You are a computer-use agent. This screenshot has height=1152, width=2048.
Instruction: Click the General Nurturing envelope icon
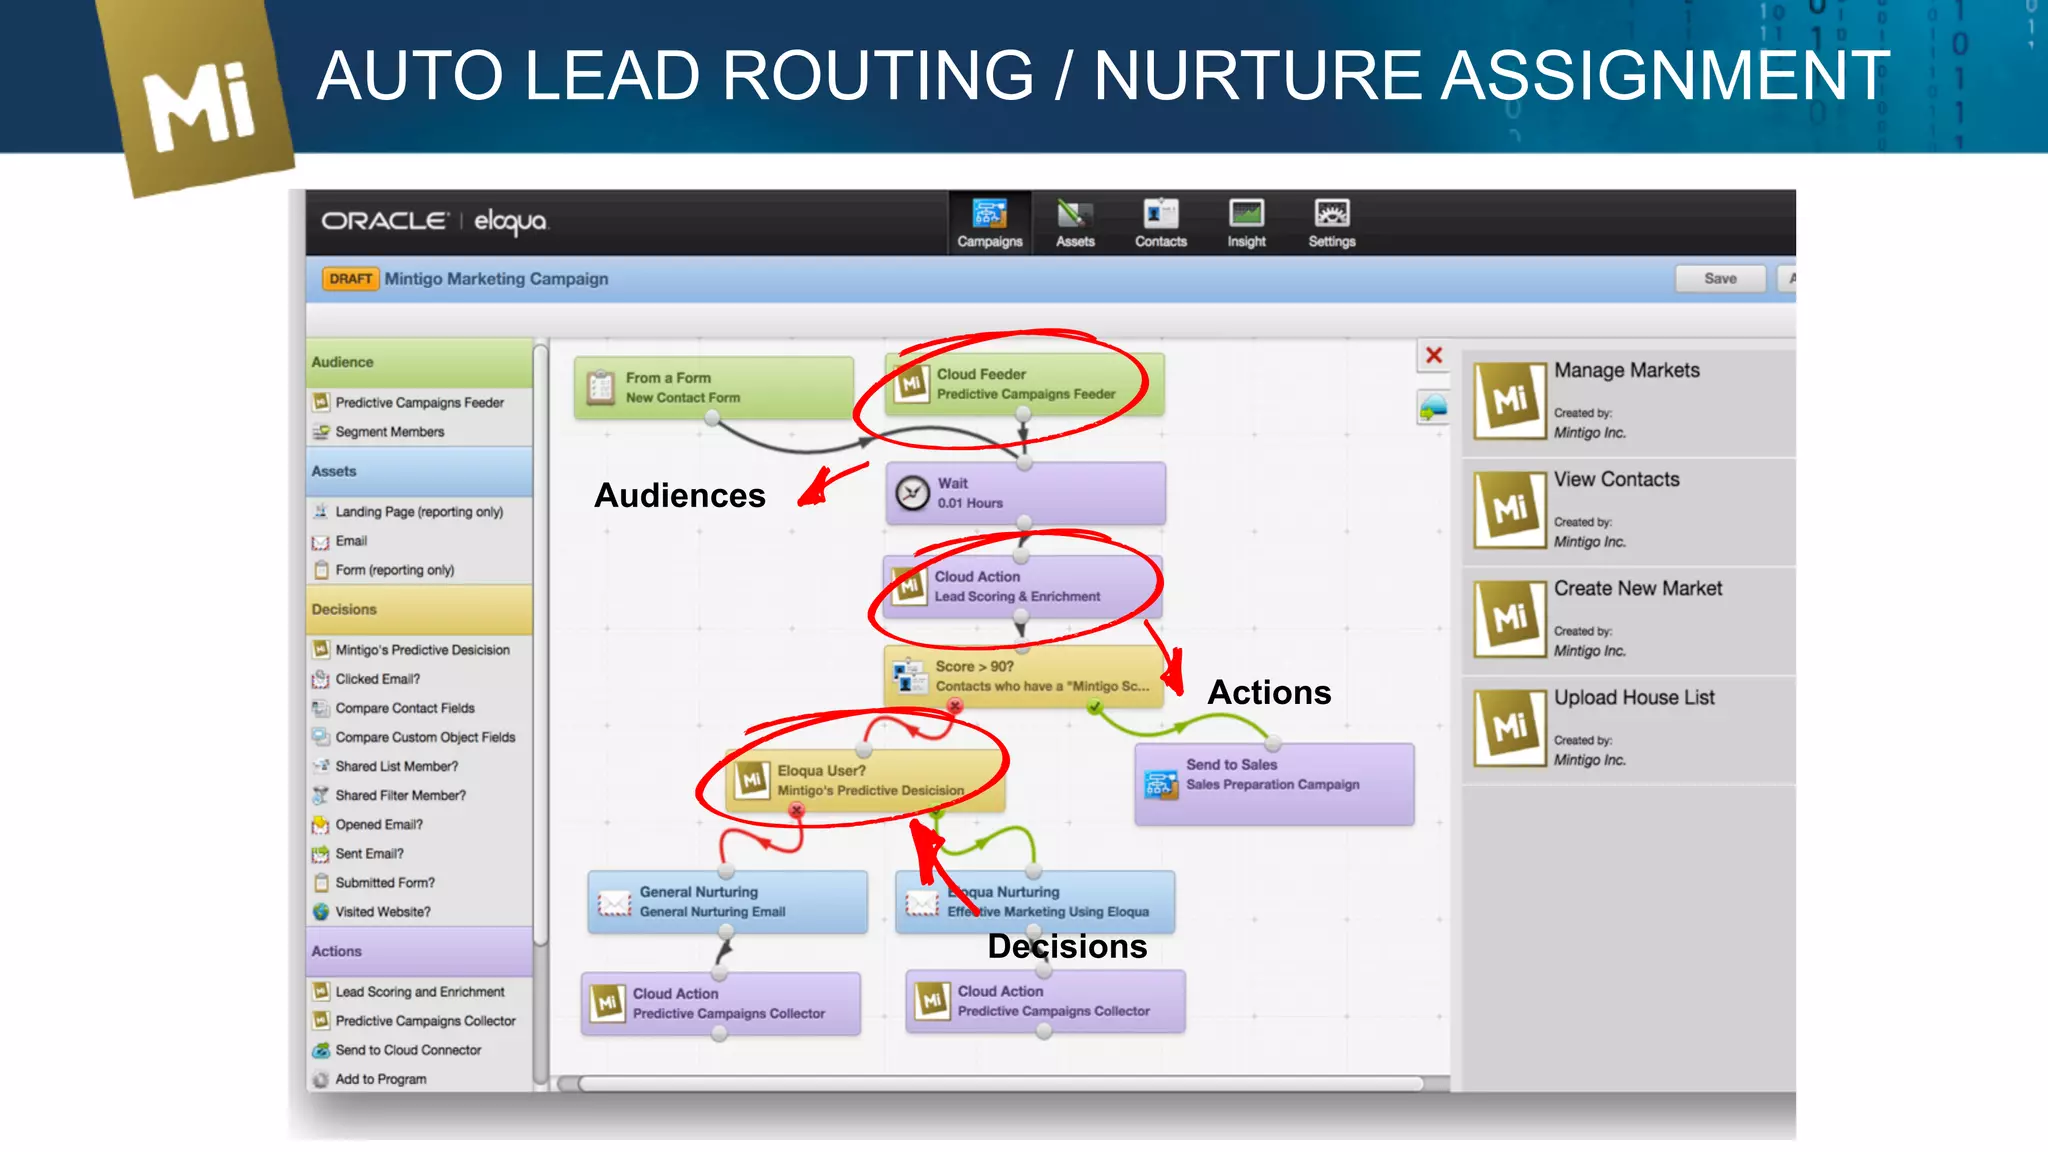(x=614, y=904)
